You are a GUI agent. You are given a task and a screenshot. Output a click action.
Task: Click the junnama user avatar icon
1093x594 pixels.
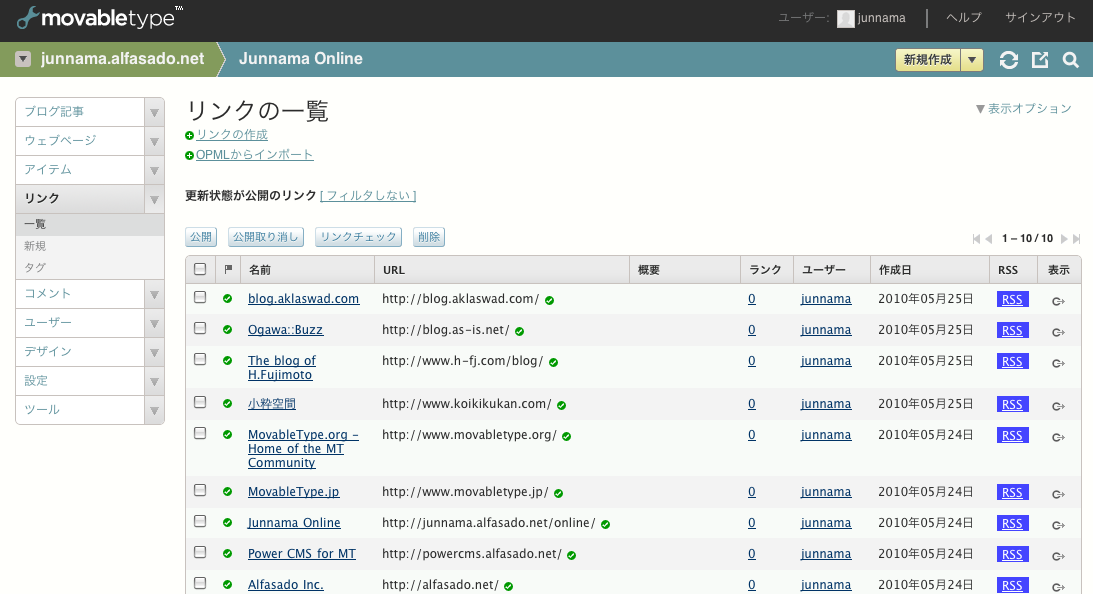846,19
